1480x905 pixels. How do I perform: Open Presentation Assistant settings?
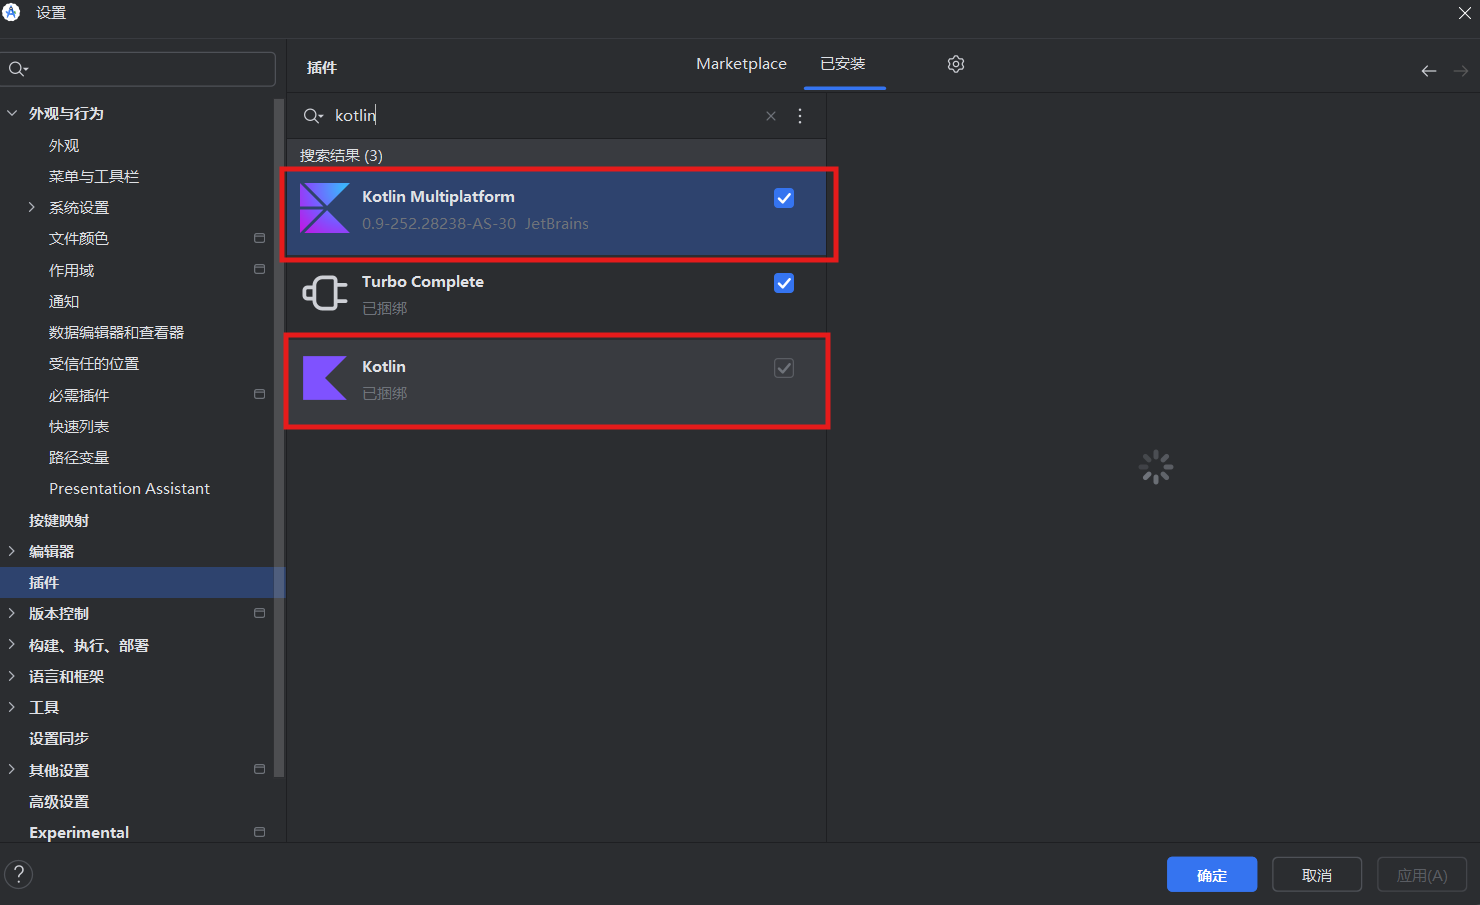(x=129, y=488)
